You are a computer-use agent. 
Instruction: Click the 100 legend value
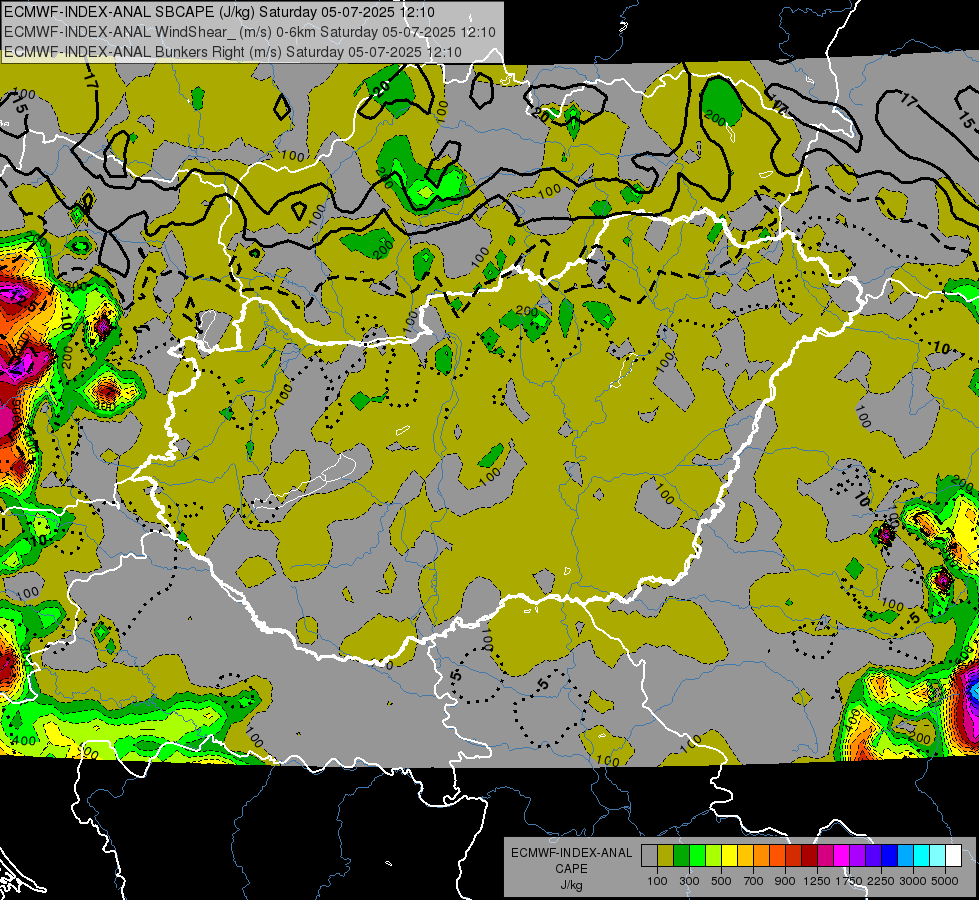[657, 881]
